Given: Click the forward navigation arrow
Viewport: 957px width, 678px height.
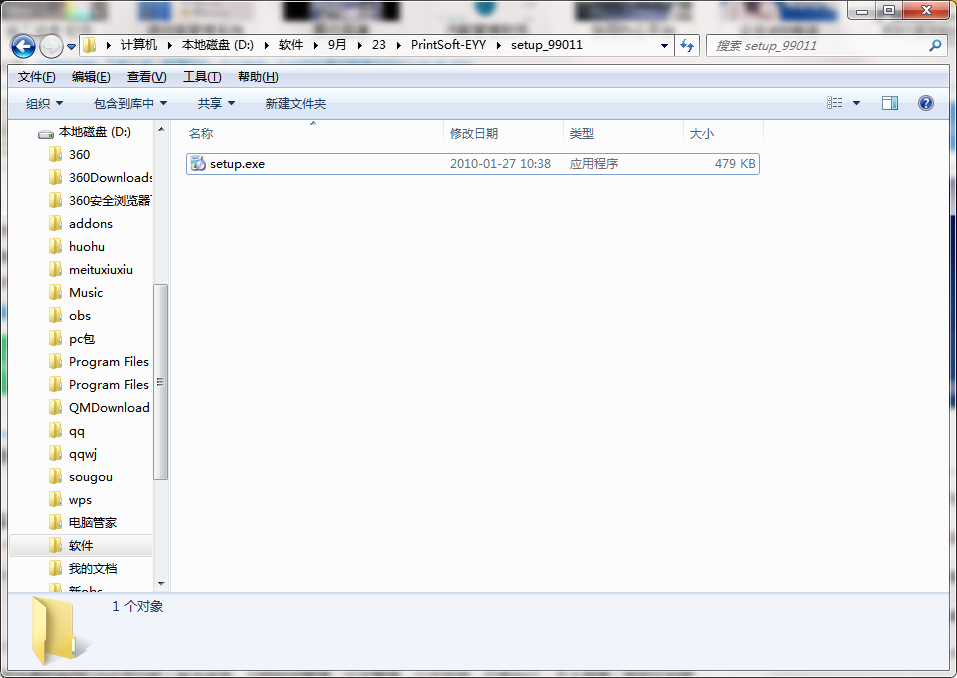Looking at the screenshot, I should [x=49, y=45].
